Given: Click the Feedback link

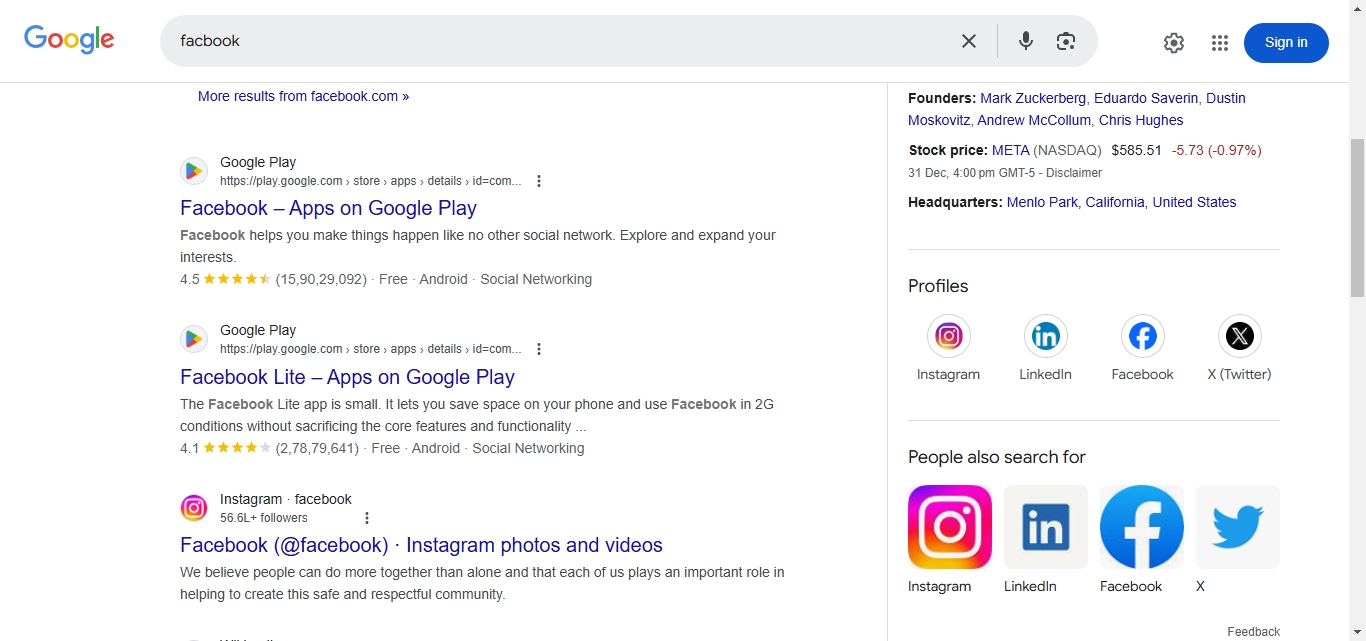Looking at the screenshot, I should click(x=1254, y=631).
